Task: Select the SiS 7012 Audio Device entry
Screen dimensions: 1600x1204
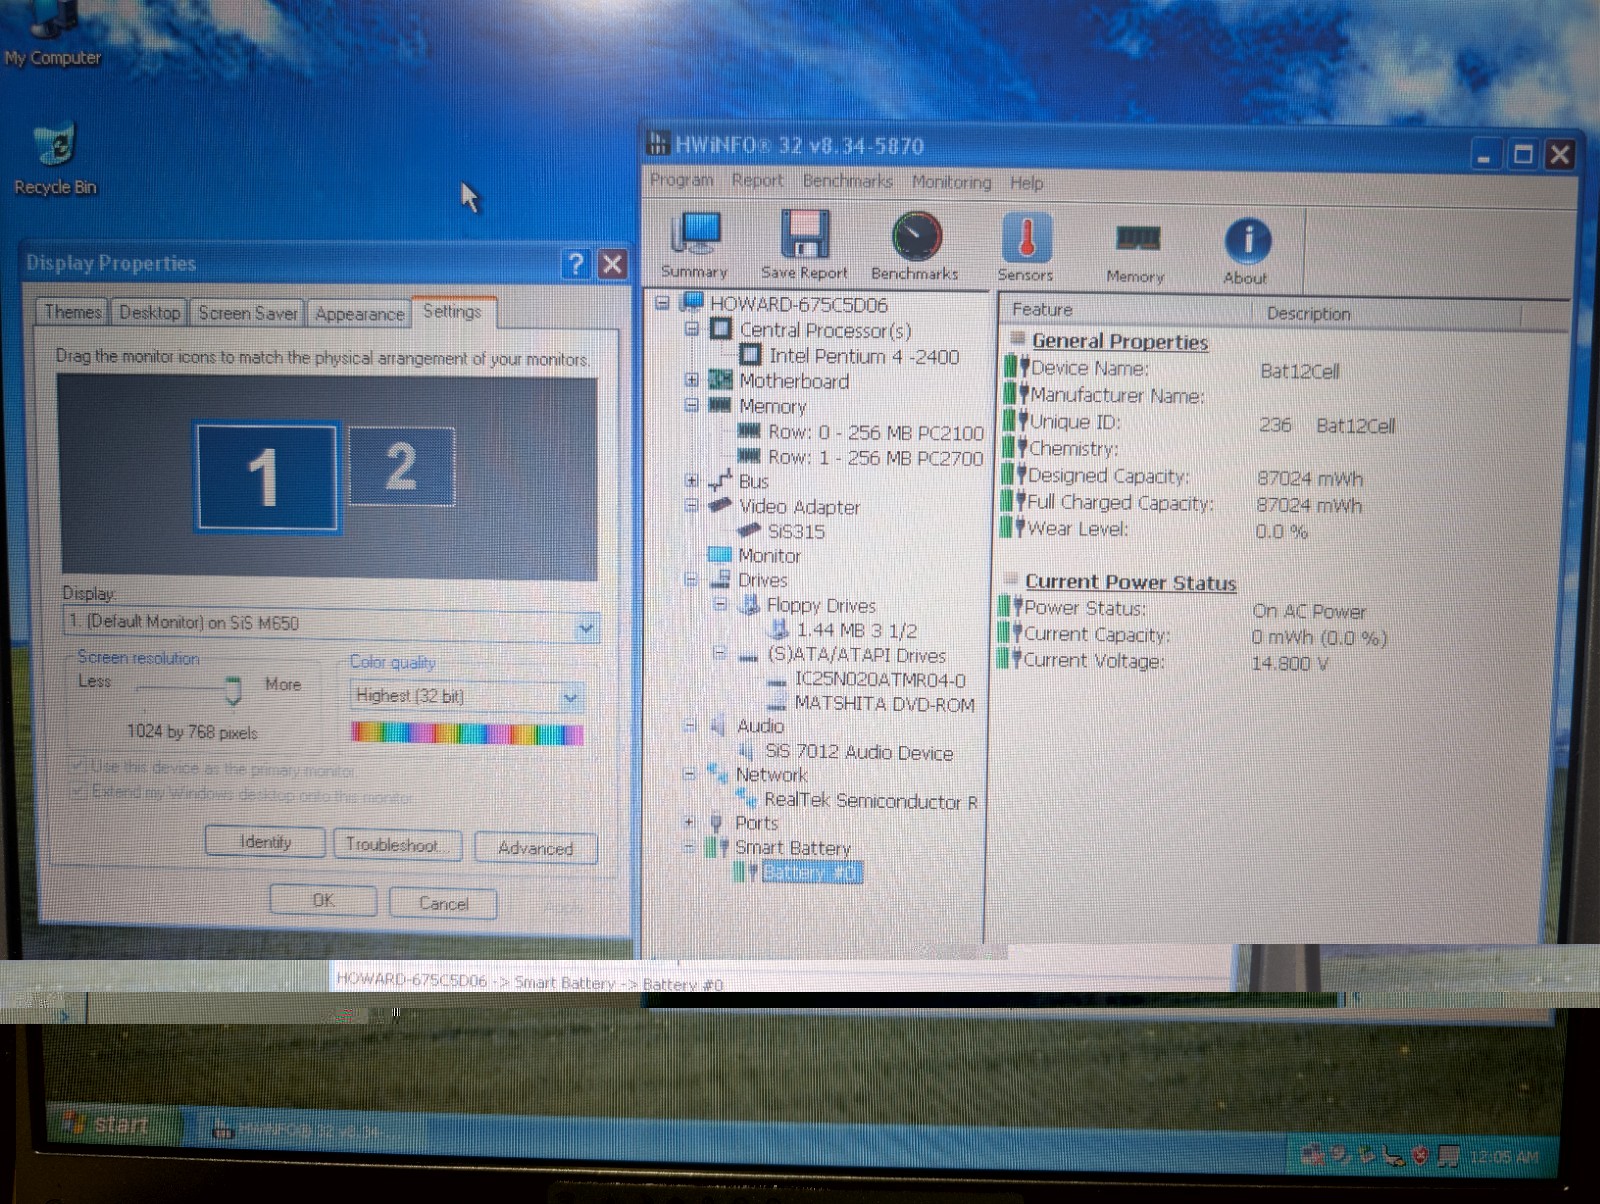Action: click(x=858, y=752)
